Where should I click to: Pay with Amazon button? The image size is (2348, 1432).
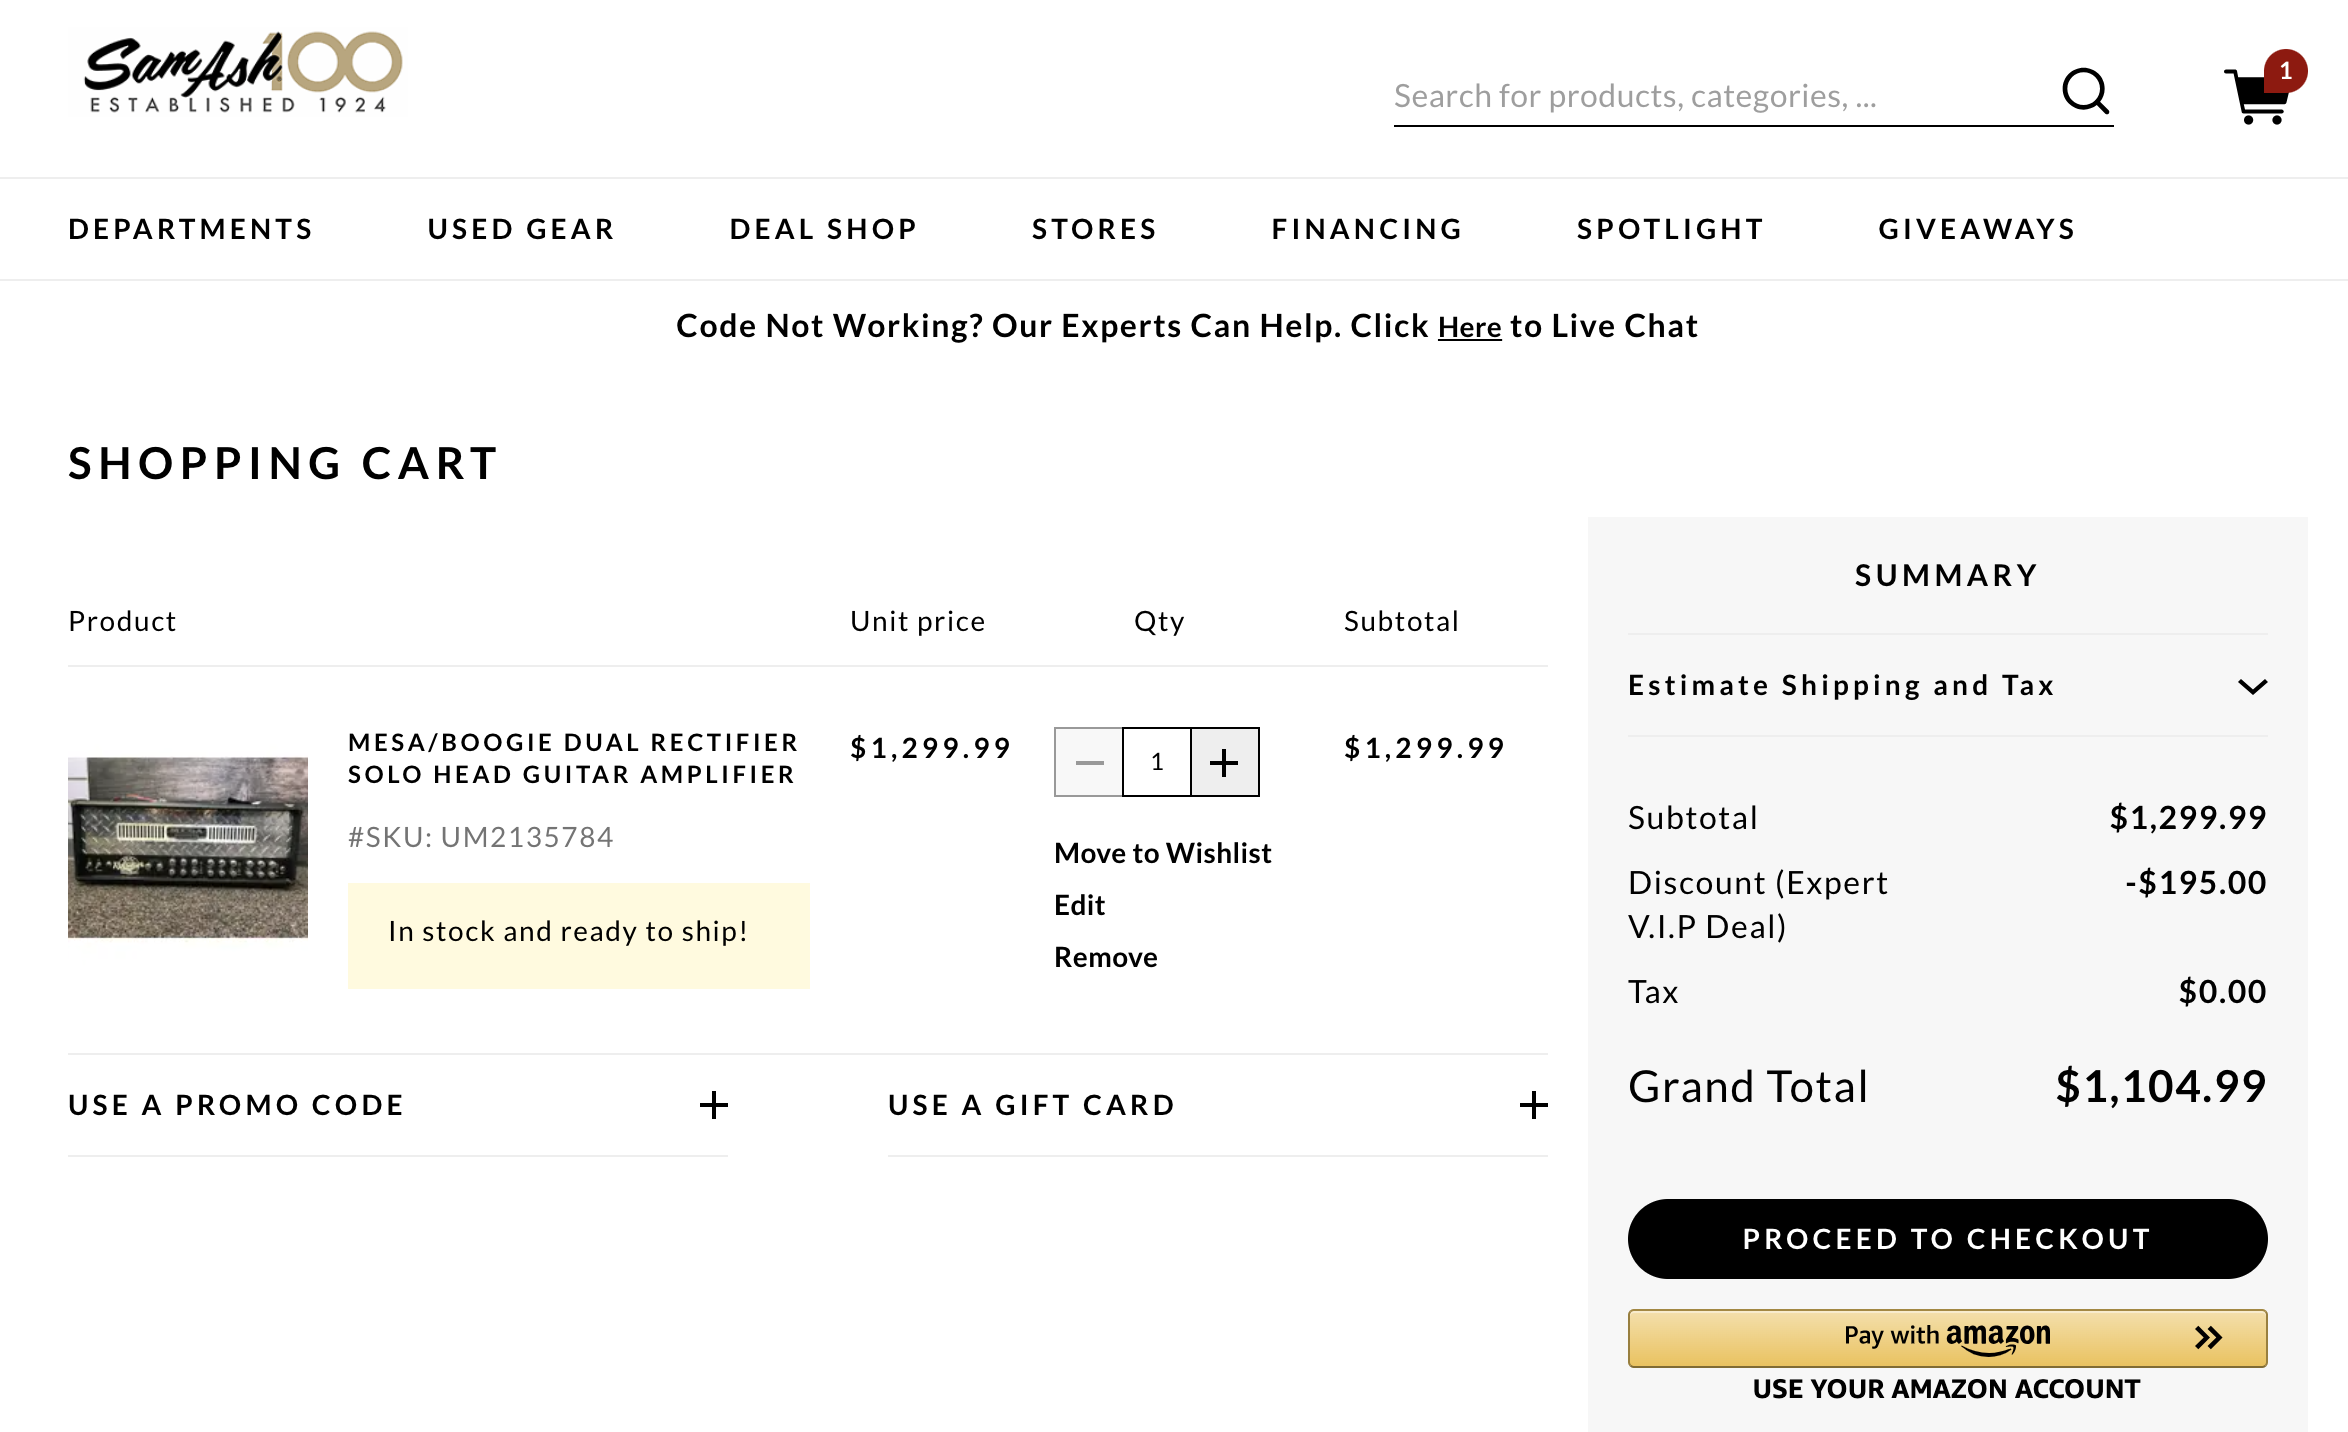coord(1947,1337)
